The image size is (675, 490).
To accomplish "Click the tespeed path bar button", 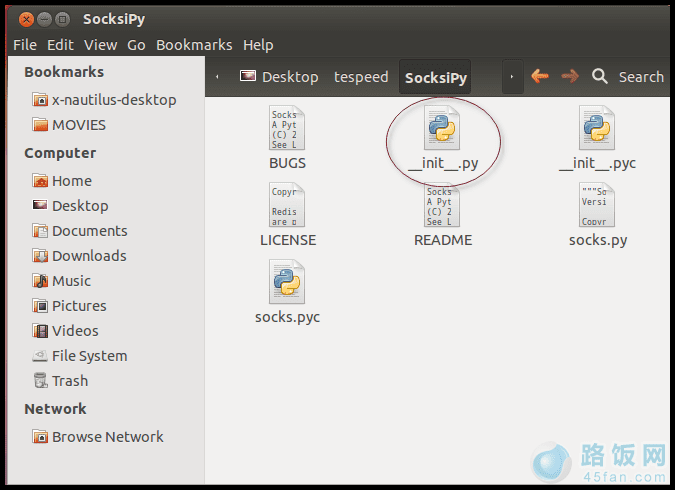I will pyautogui.click(x=361, y=77).
